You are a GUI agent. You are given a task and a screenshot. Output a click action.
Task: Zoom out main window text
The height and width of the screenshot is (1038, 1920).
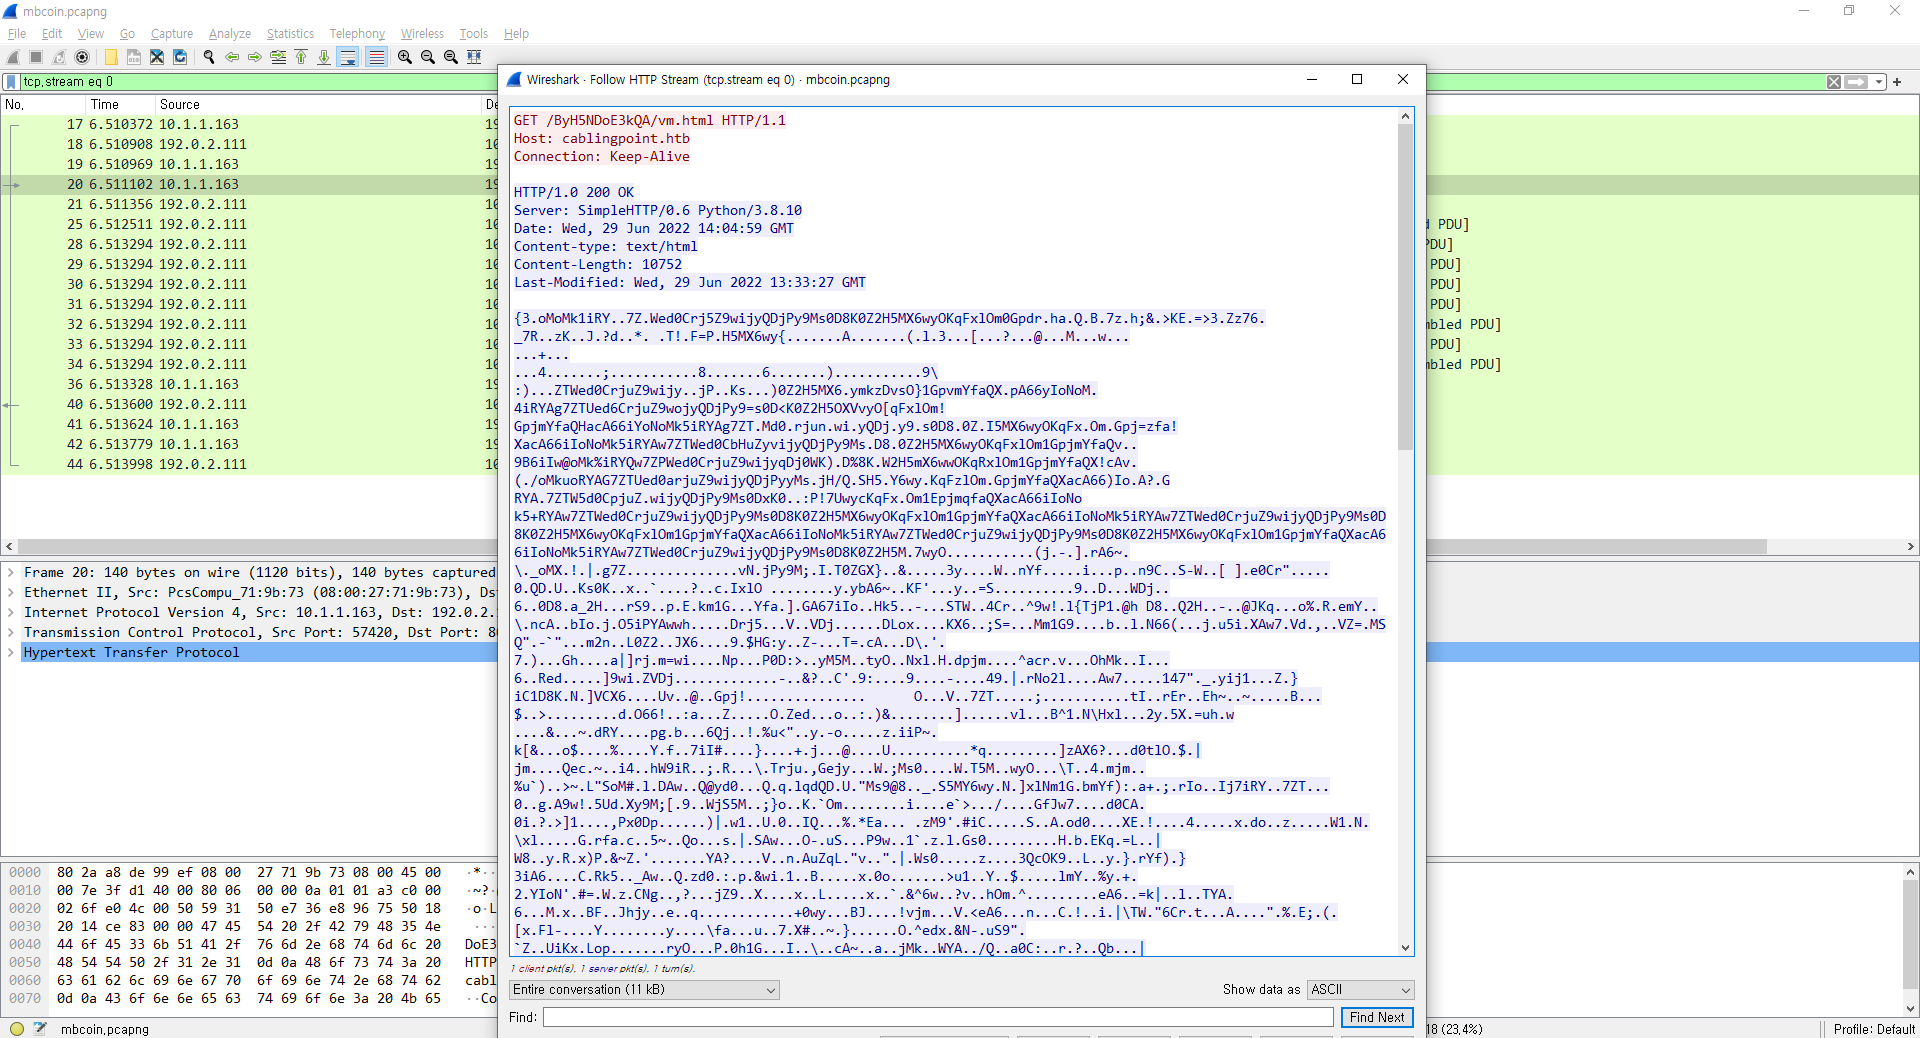pyautogui.click(x=428, y=57)
